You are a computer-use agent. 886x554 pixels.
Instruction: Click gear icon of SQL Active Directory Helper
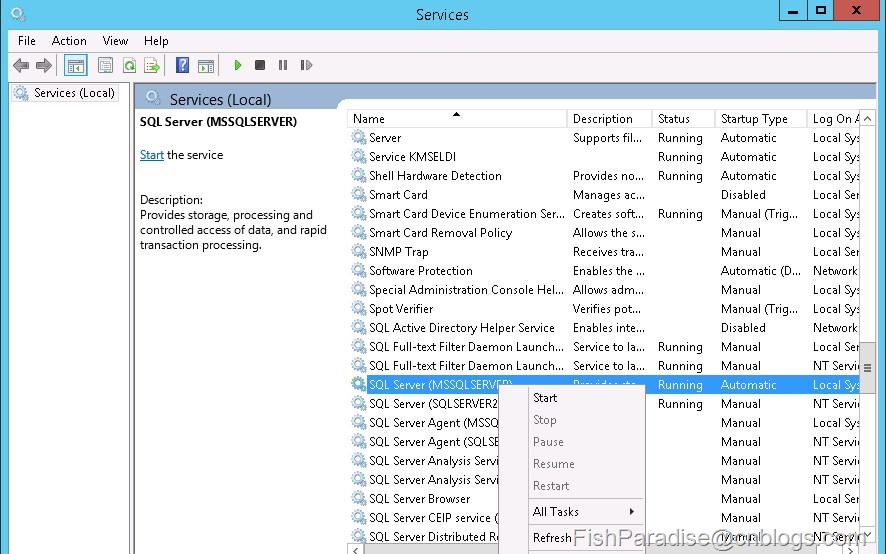pyautogui.click(x=358, y=328)
